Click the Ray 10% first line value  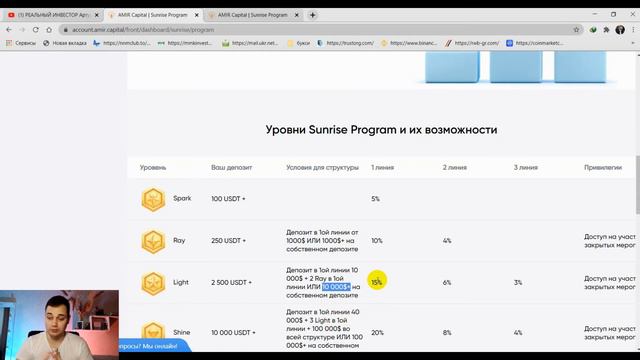point(377,241)
